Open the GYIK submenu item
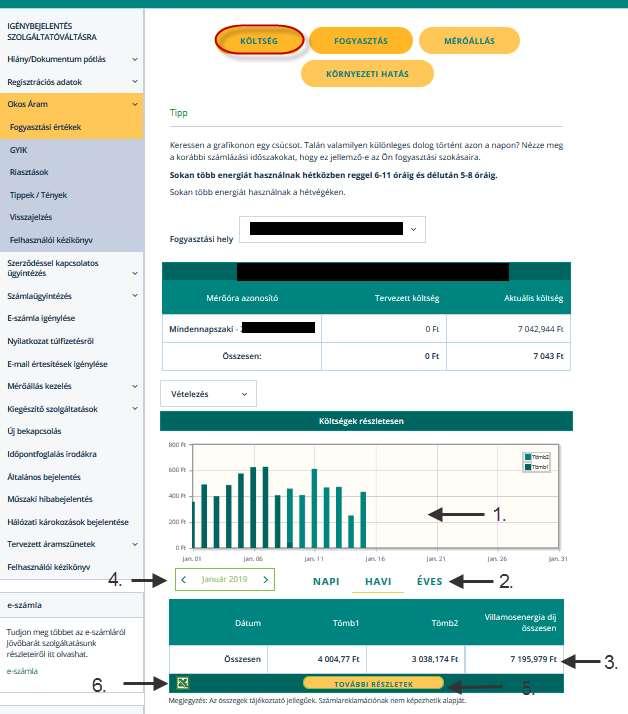 point(19,150)
